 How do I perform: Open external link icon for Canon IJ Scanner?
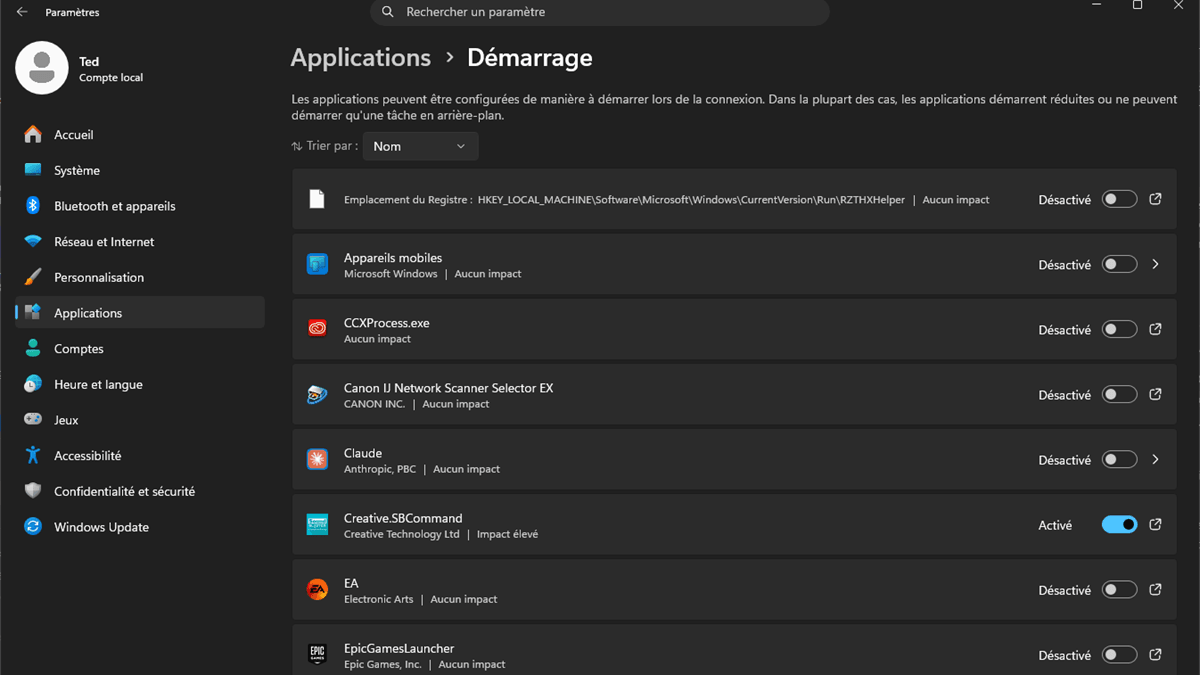coord(1155,394)
